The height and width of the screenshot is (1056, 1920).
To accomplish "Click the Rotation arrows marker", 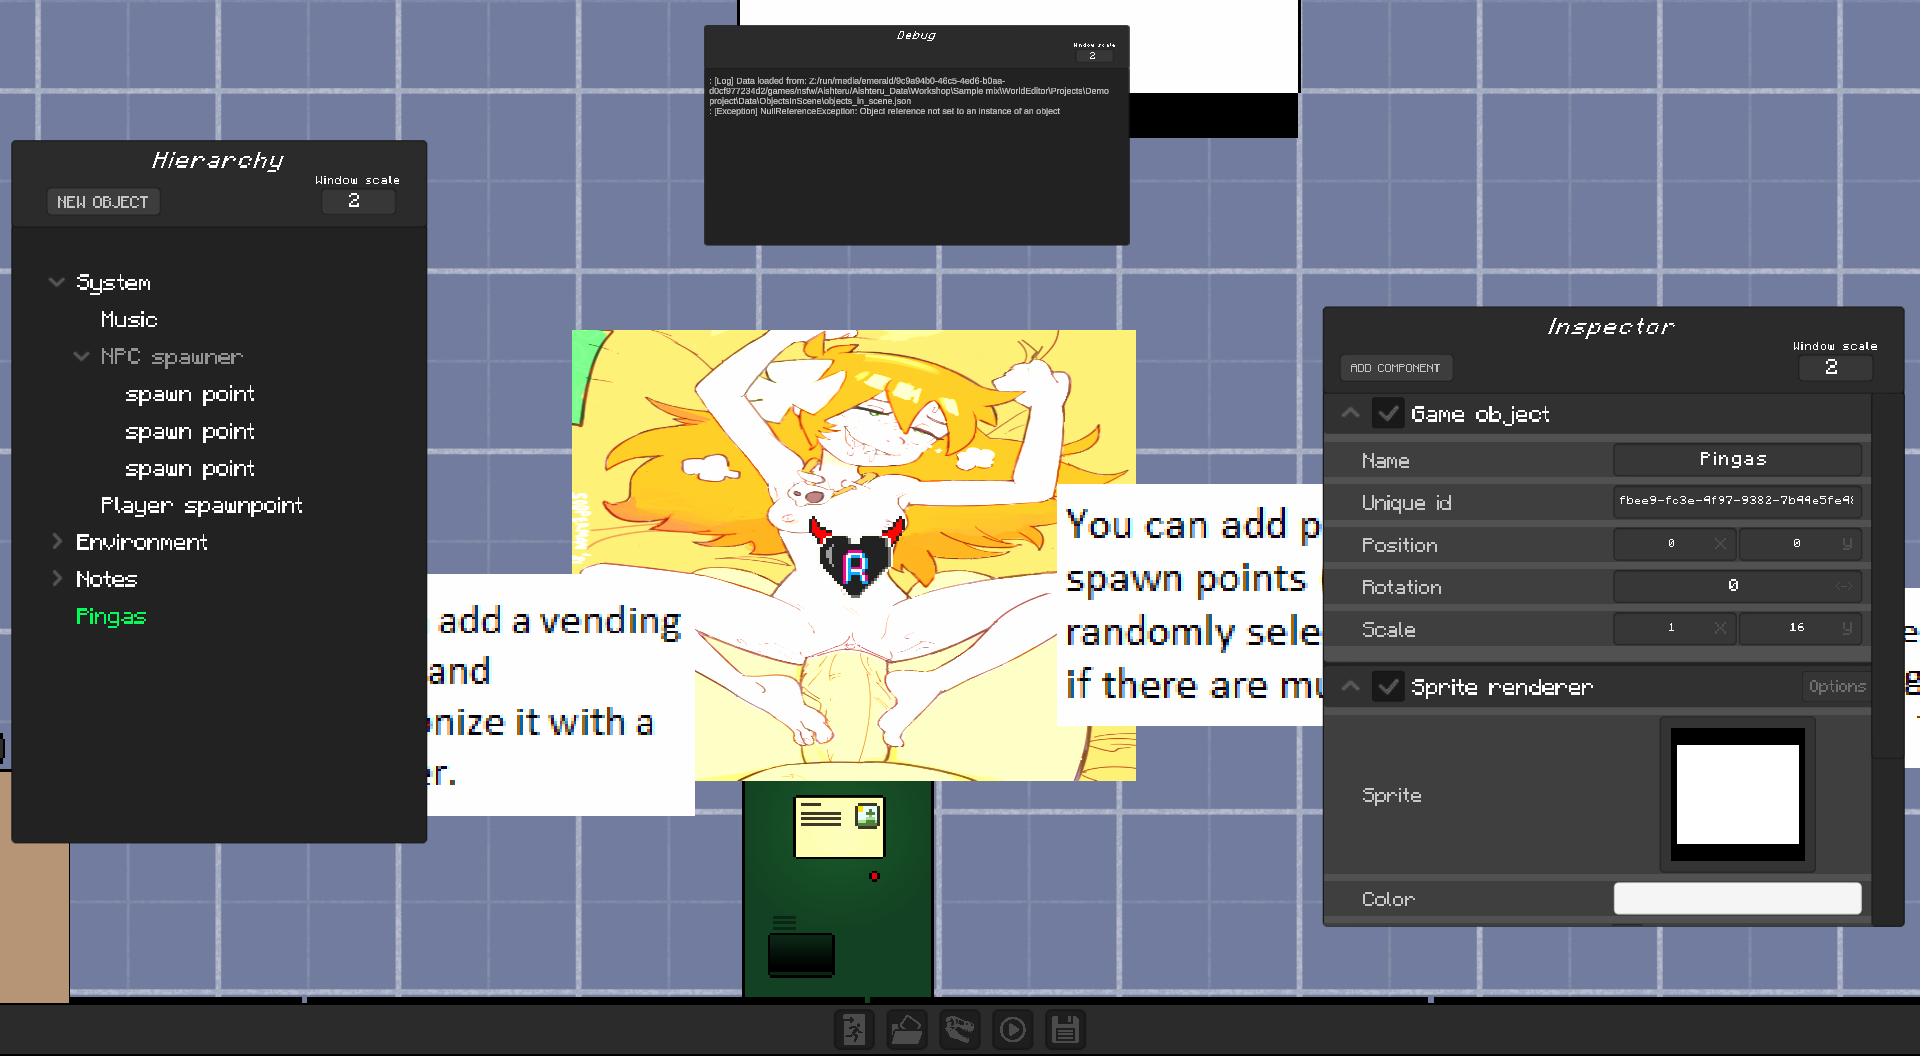I will click(x=1844, y=586).
